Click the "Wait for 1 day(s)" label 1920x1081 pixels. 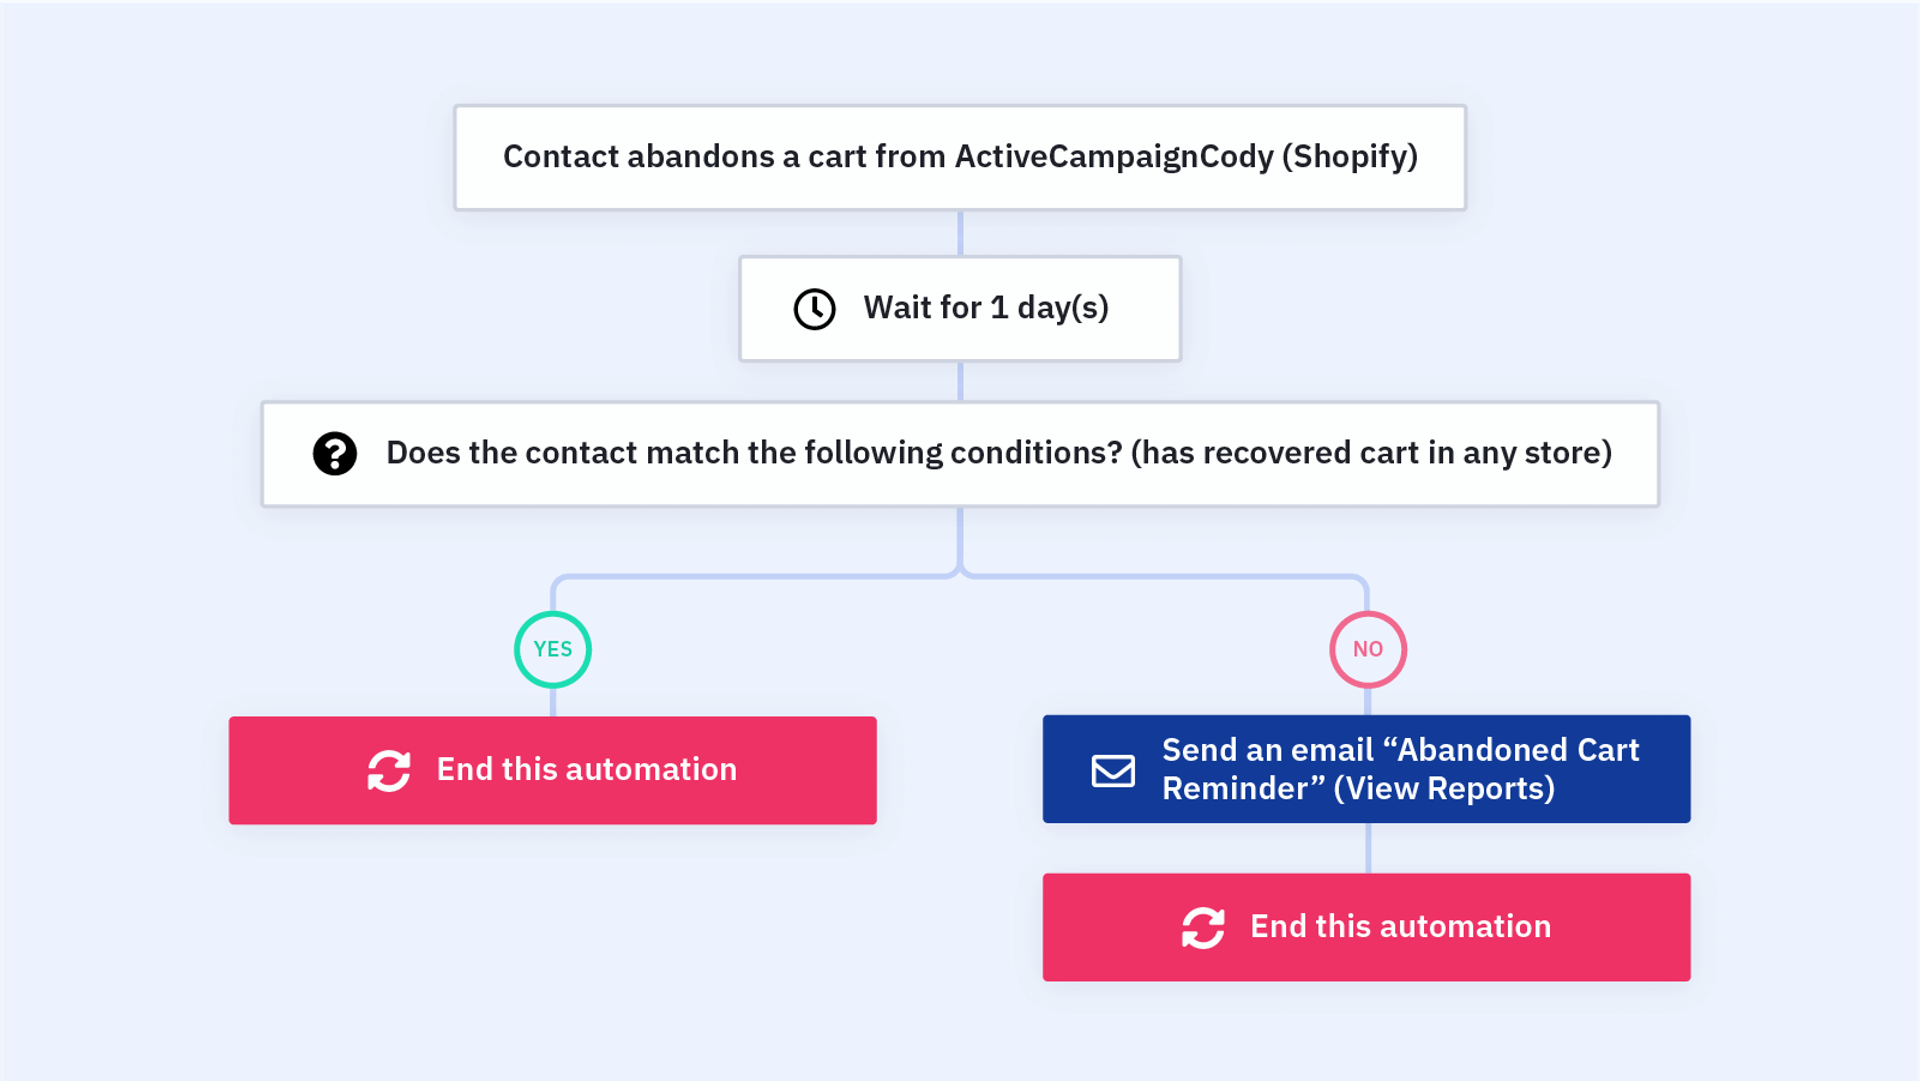pos(986,308)
